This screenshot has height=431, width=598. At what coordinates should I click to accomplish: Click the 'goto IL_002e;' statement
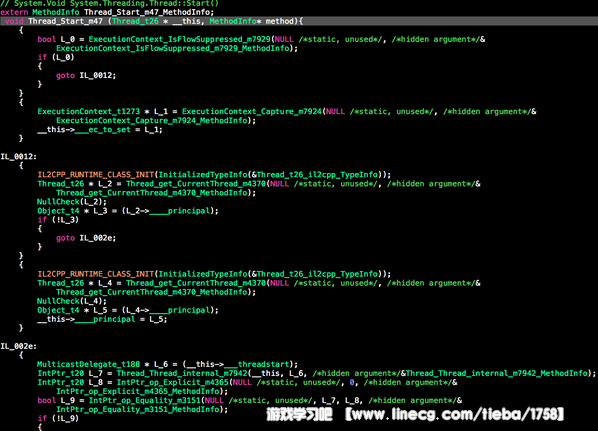pyautogui.click(x=86, y=238)
